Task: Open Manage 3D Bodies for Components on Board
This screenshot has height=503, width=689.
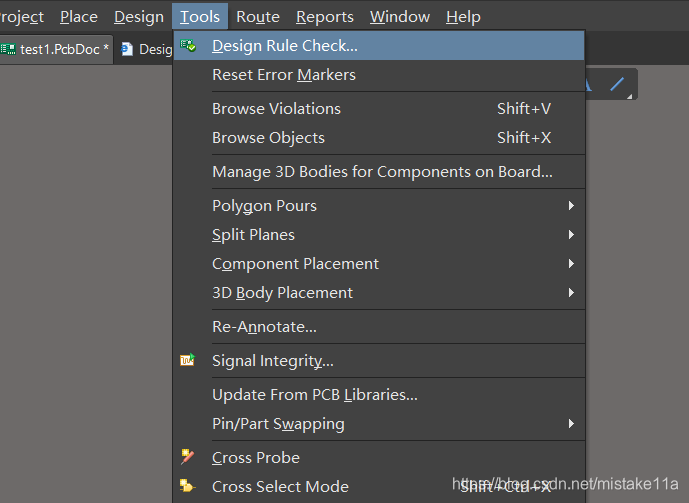Action: point(382,172)
